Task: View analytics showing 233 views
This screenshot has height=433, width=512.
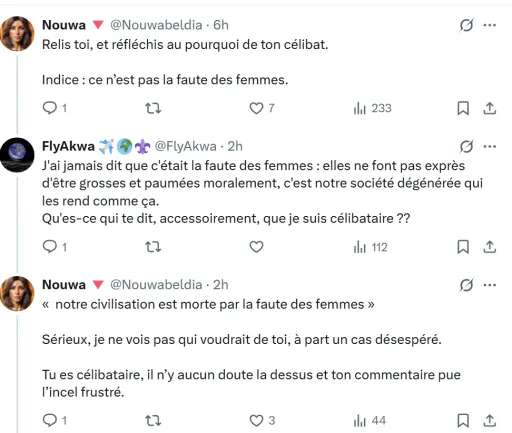Action: (372, 108)
